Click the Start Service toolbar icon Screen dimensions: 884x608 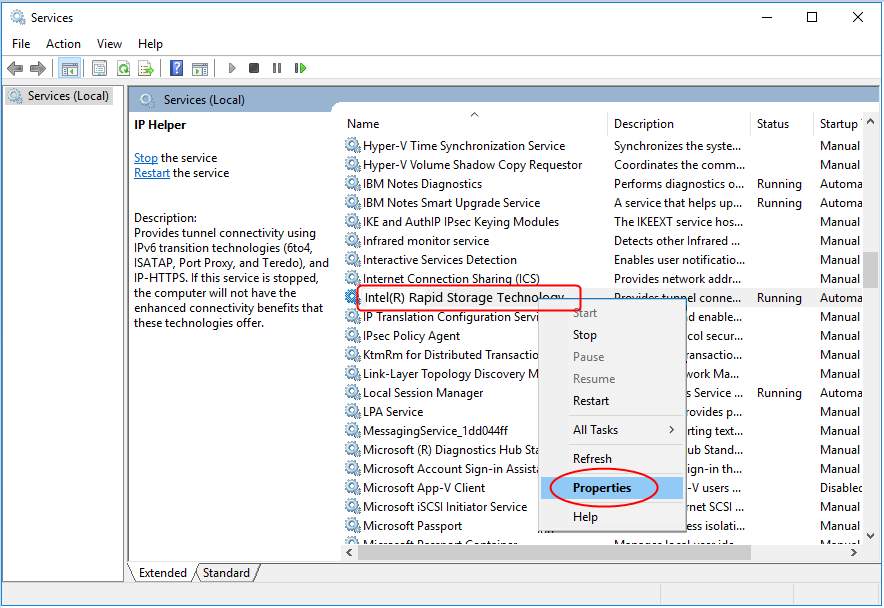[231, 68]
